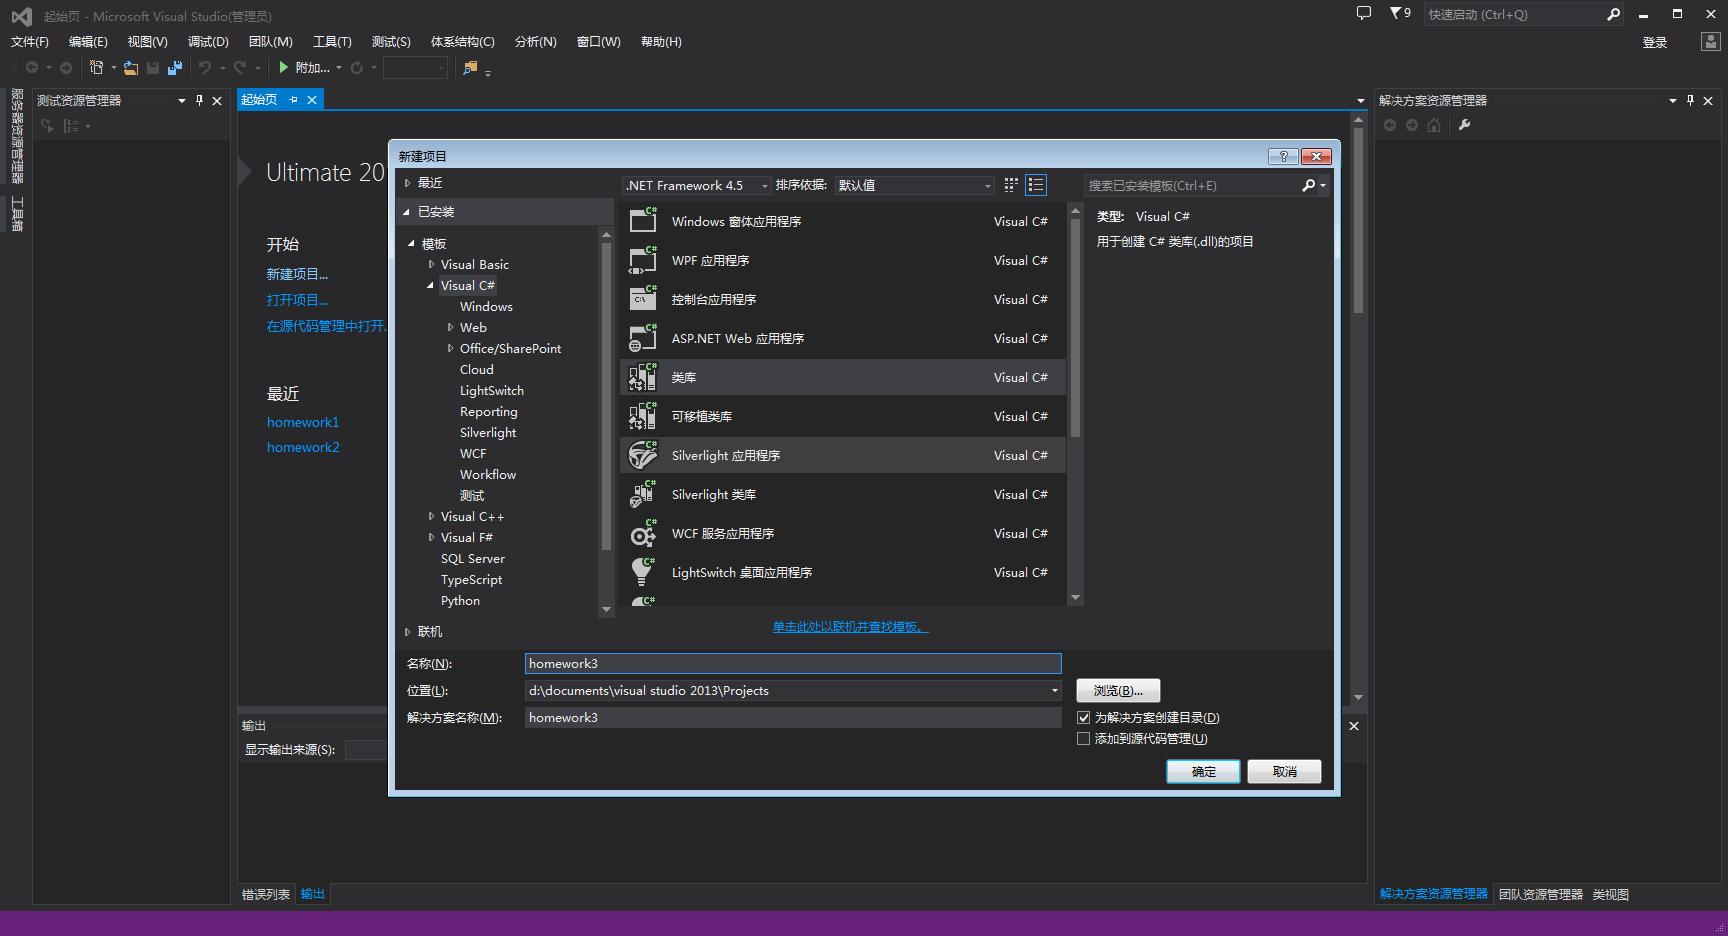The width and height of the screenshot is (1728, 936).
Task: Pin the 测试资源管理器 panel
Action: coord(199,100)
